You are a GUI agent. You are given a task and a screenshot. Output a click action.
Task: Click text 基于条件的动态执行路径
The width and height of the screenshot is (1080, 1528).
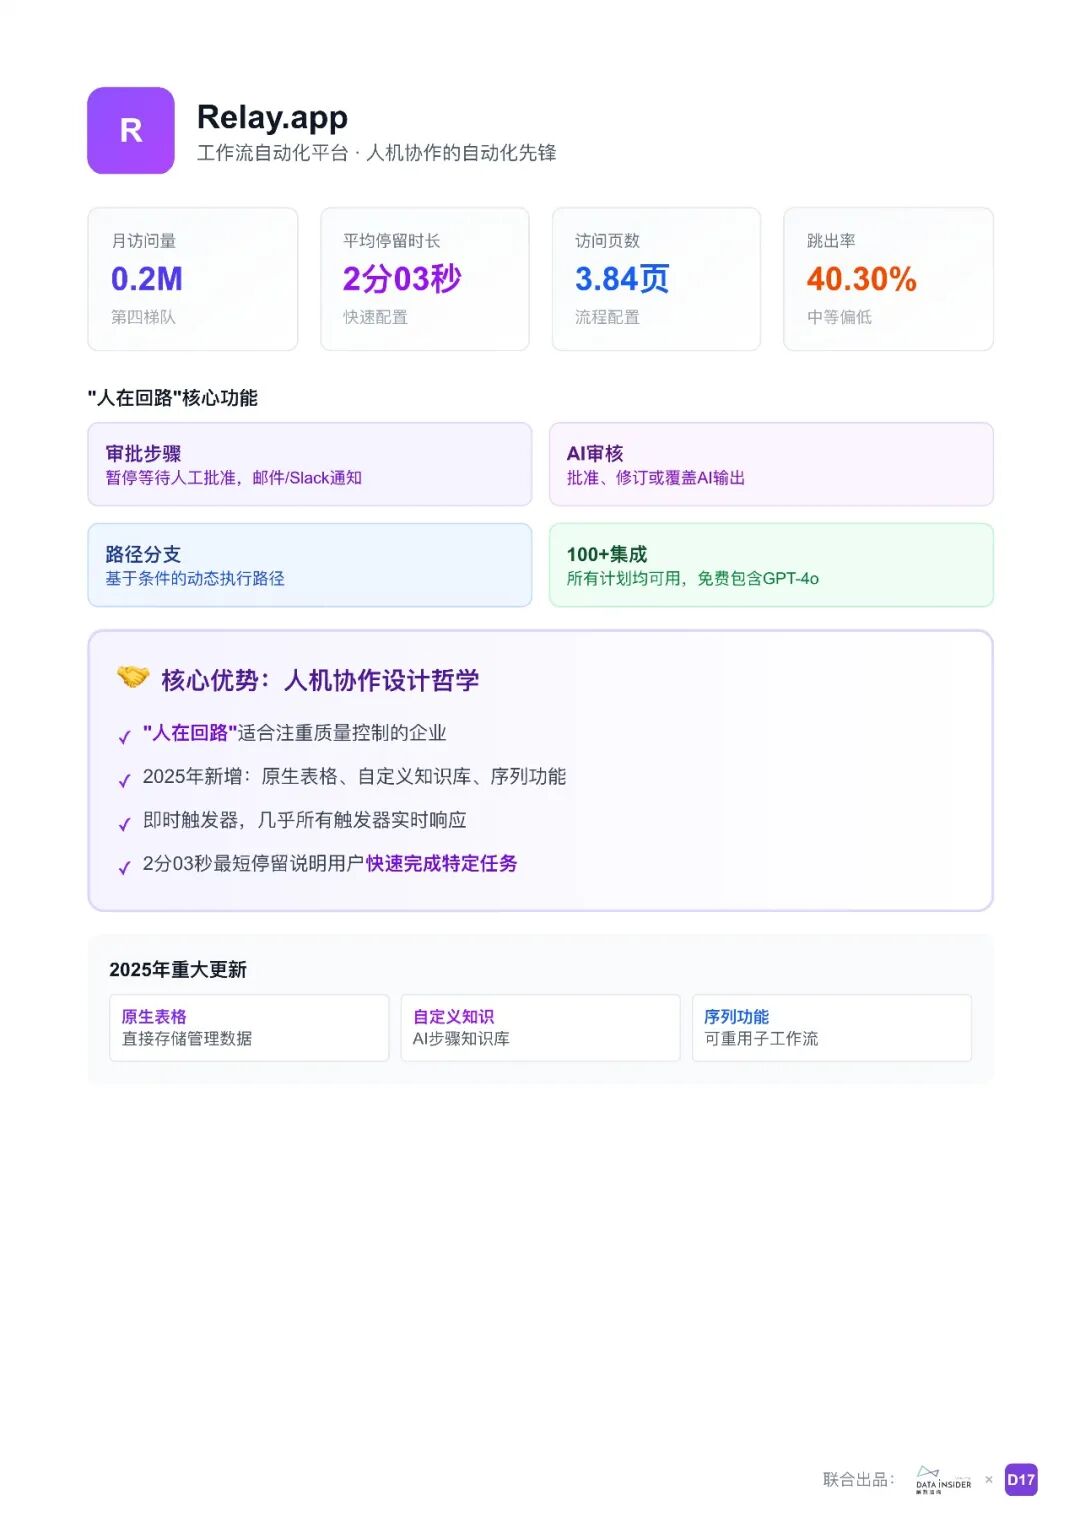tap(195, 579)
